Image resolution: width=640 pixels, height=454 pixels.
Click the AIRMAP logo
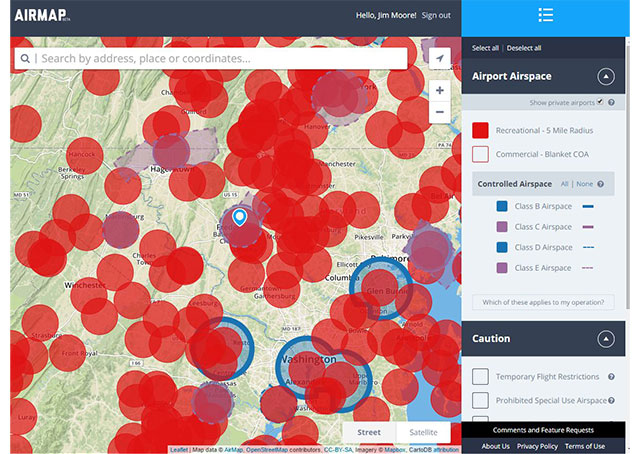[42, 16]
